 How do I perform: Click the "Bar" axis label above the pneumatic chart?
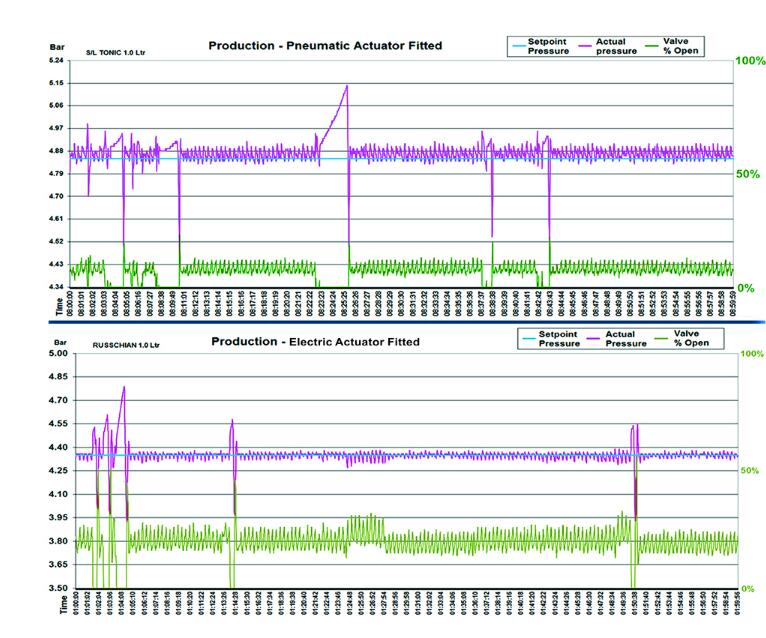(x=59, y=47)
